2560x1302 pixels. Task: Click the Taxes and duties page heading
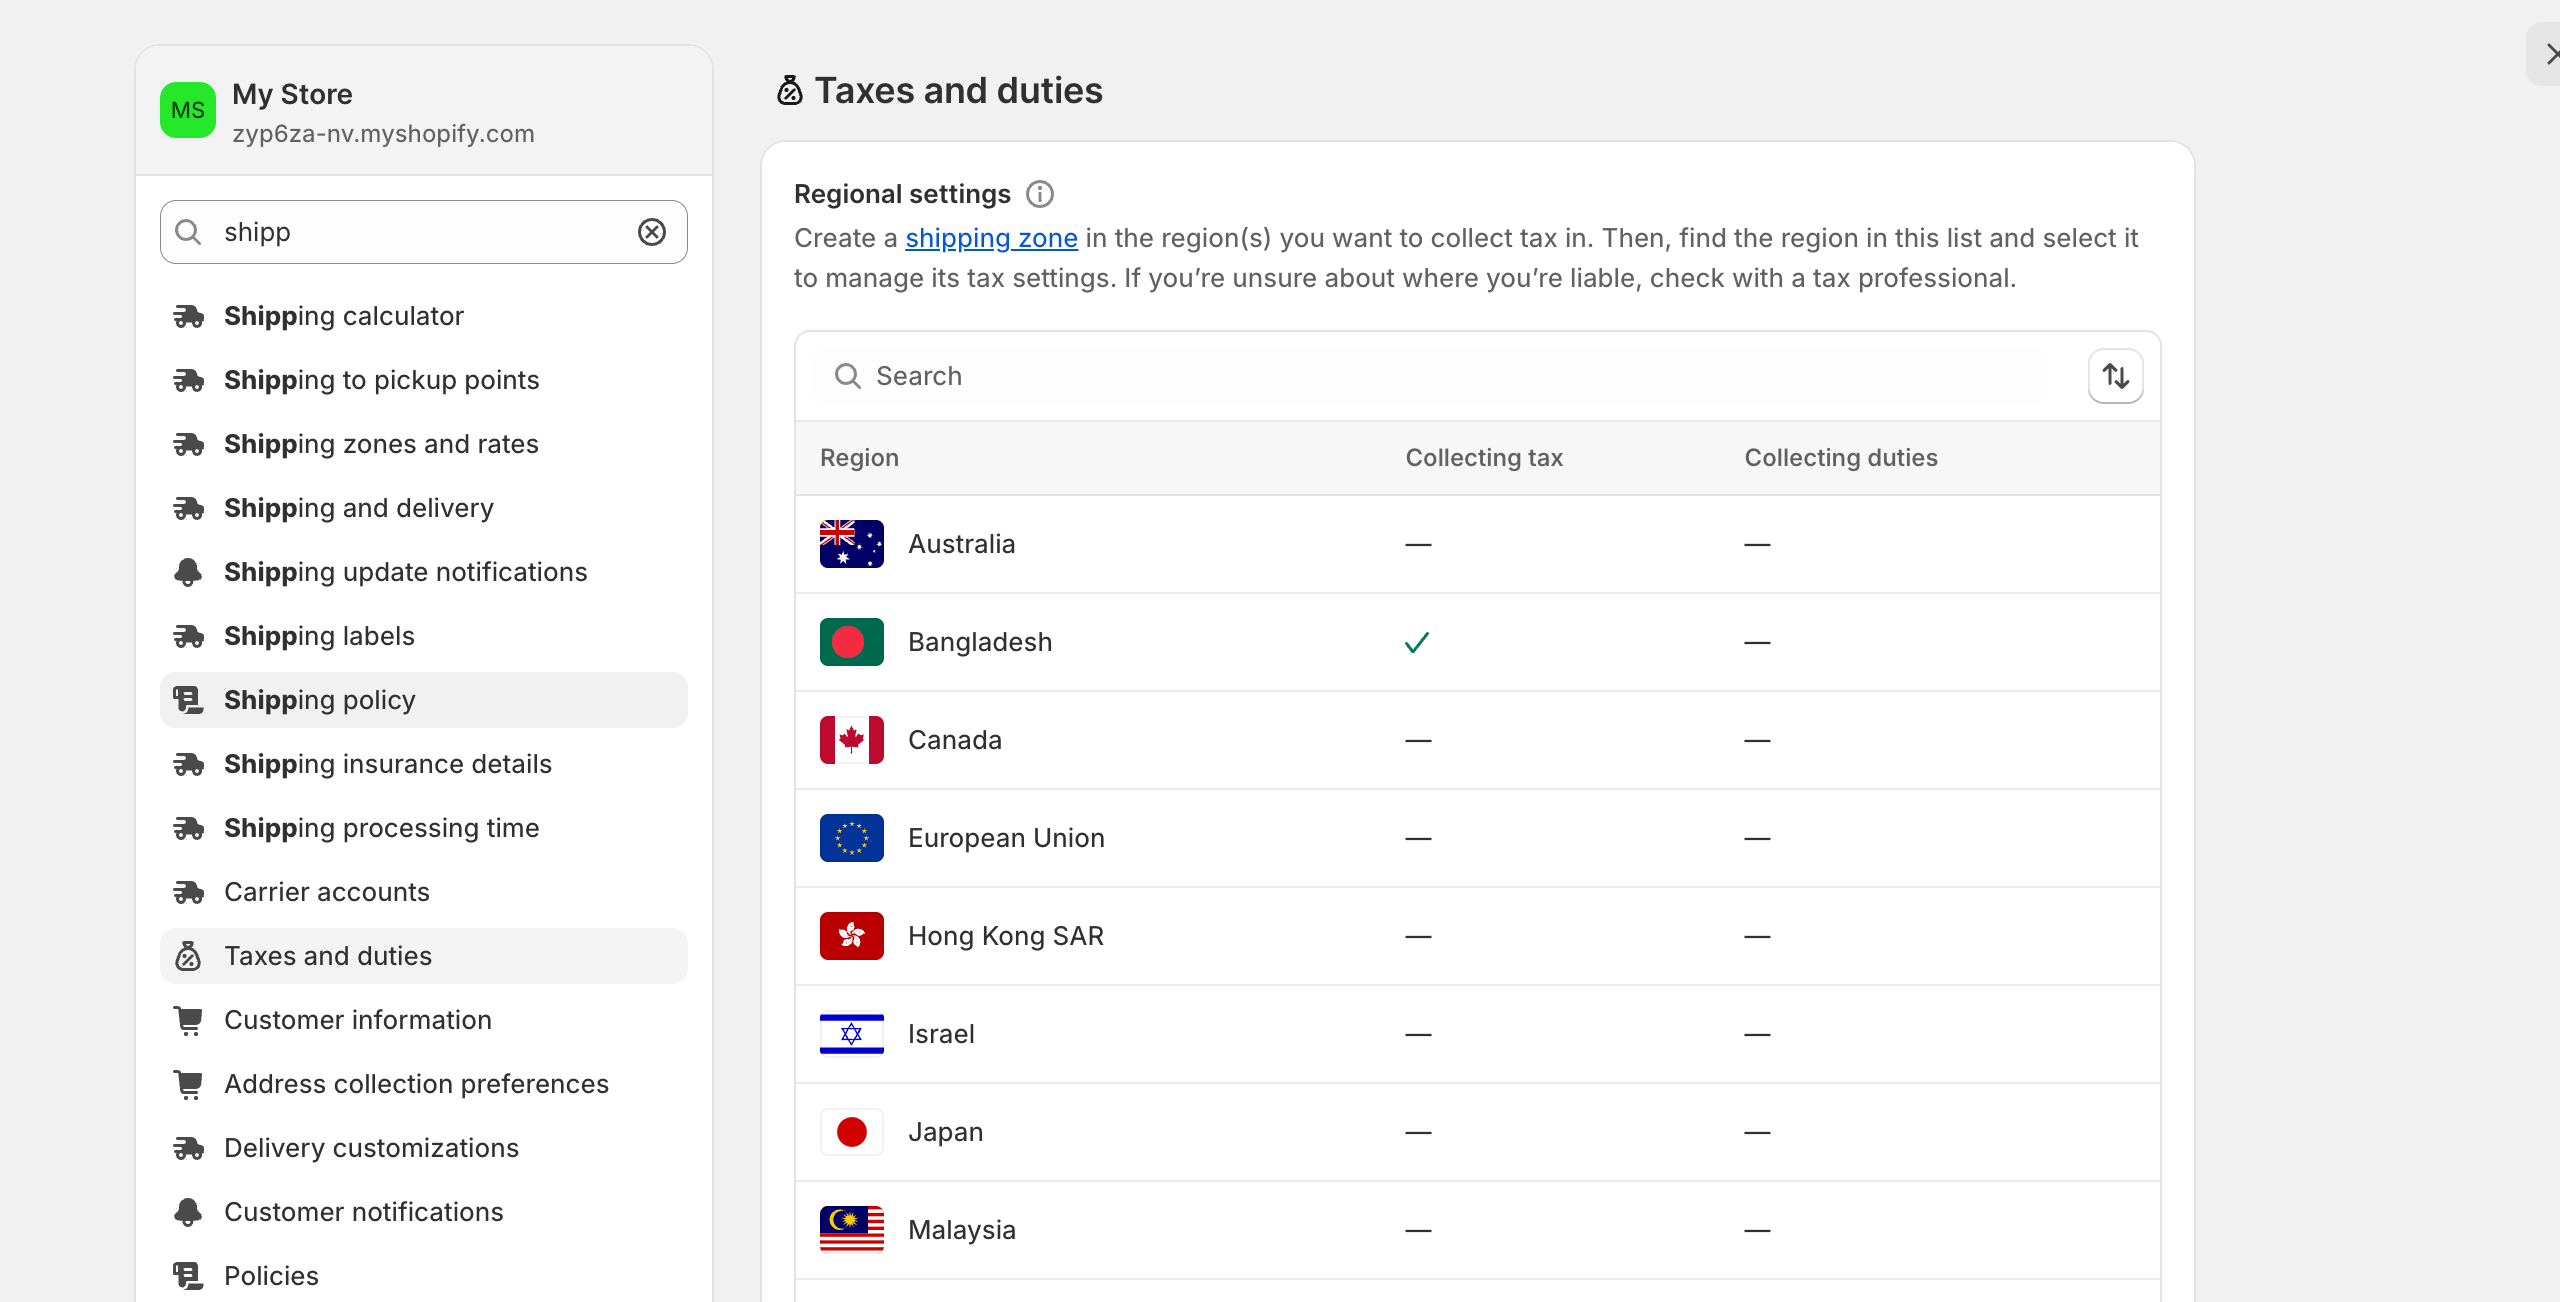[x=958, y=91]
